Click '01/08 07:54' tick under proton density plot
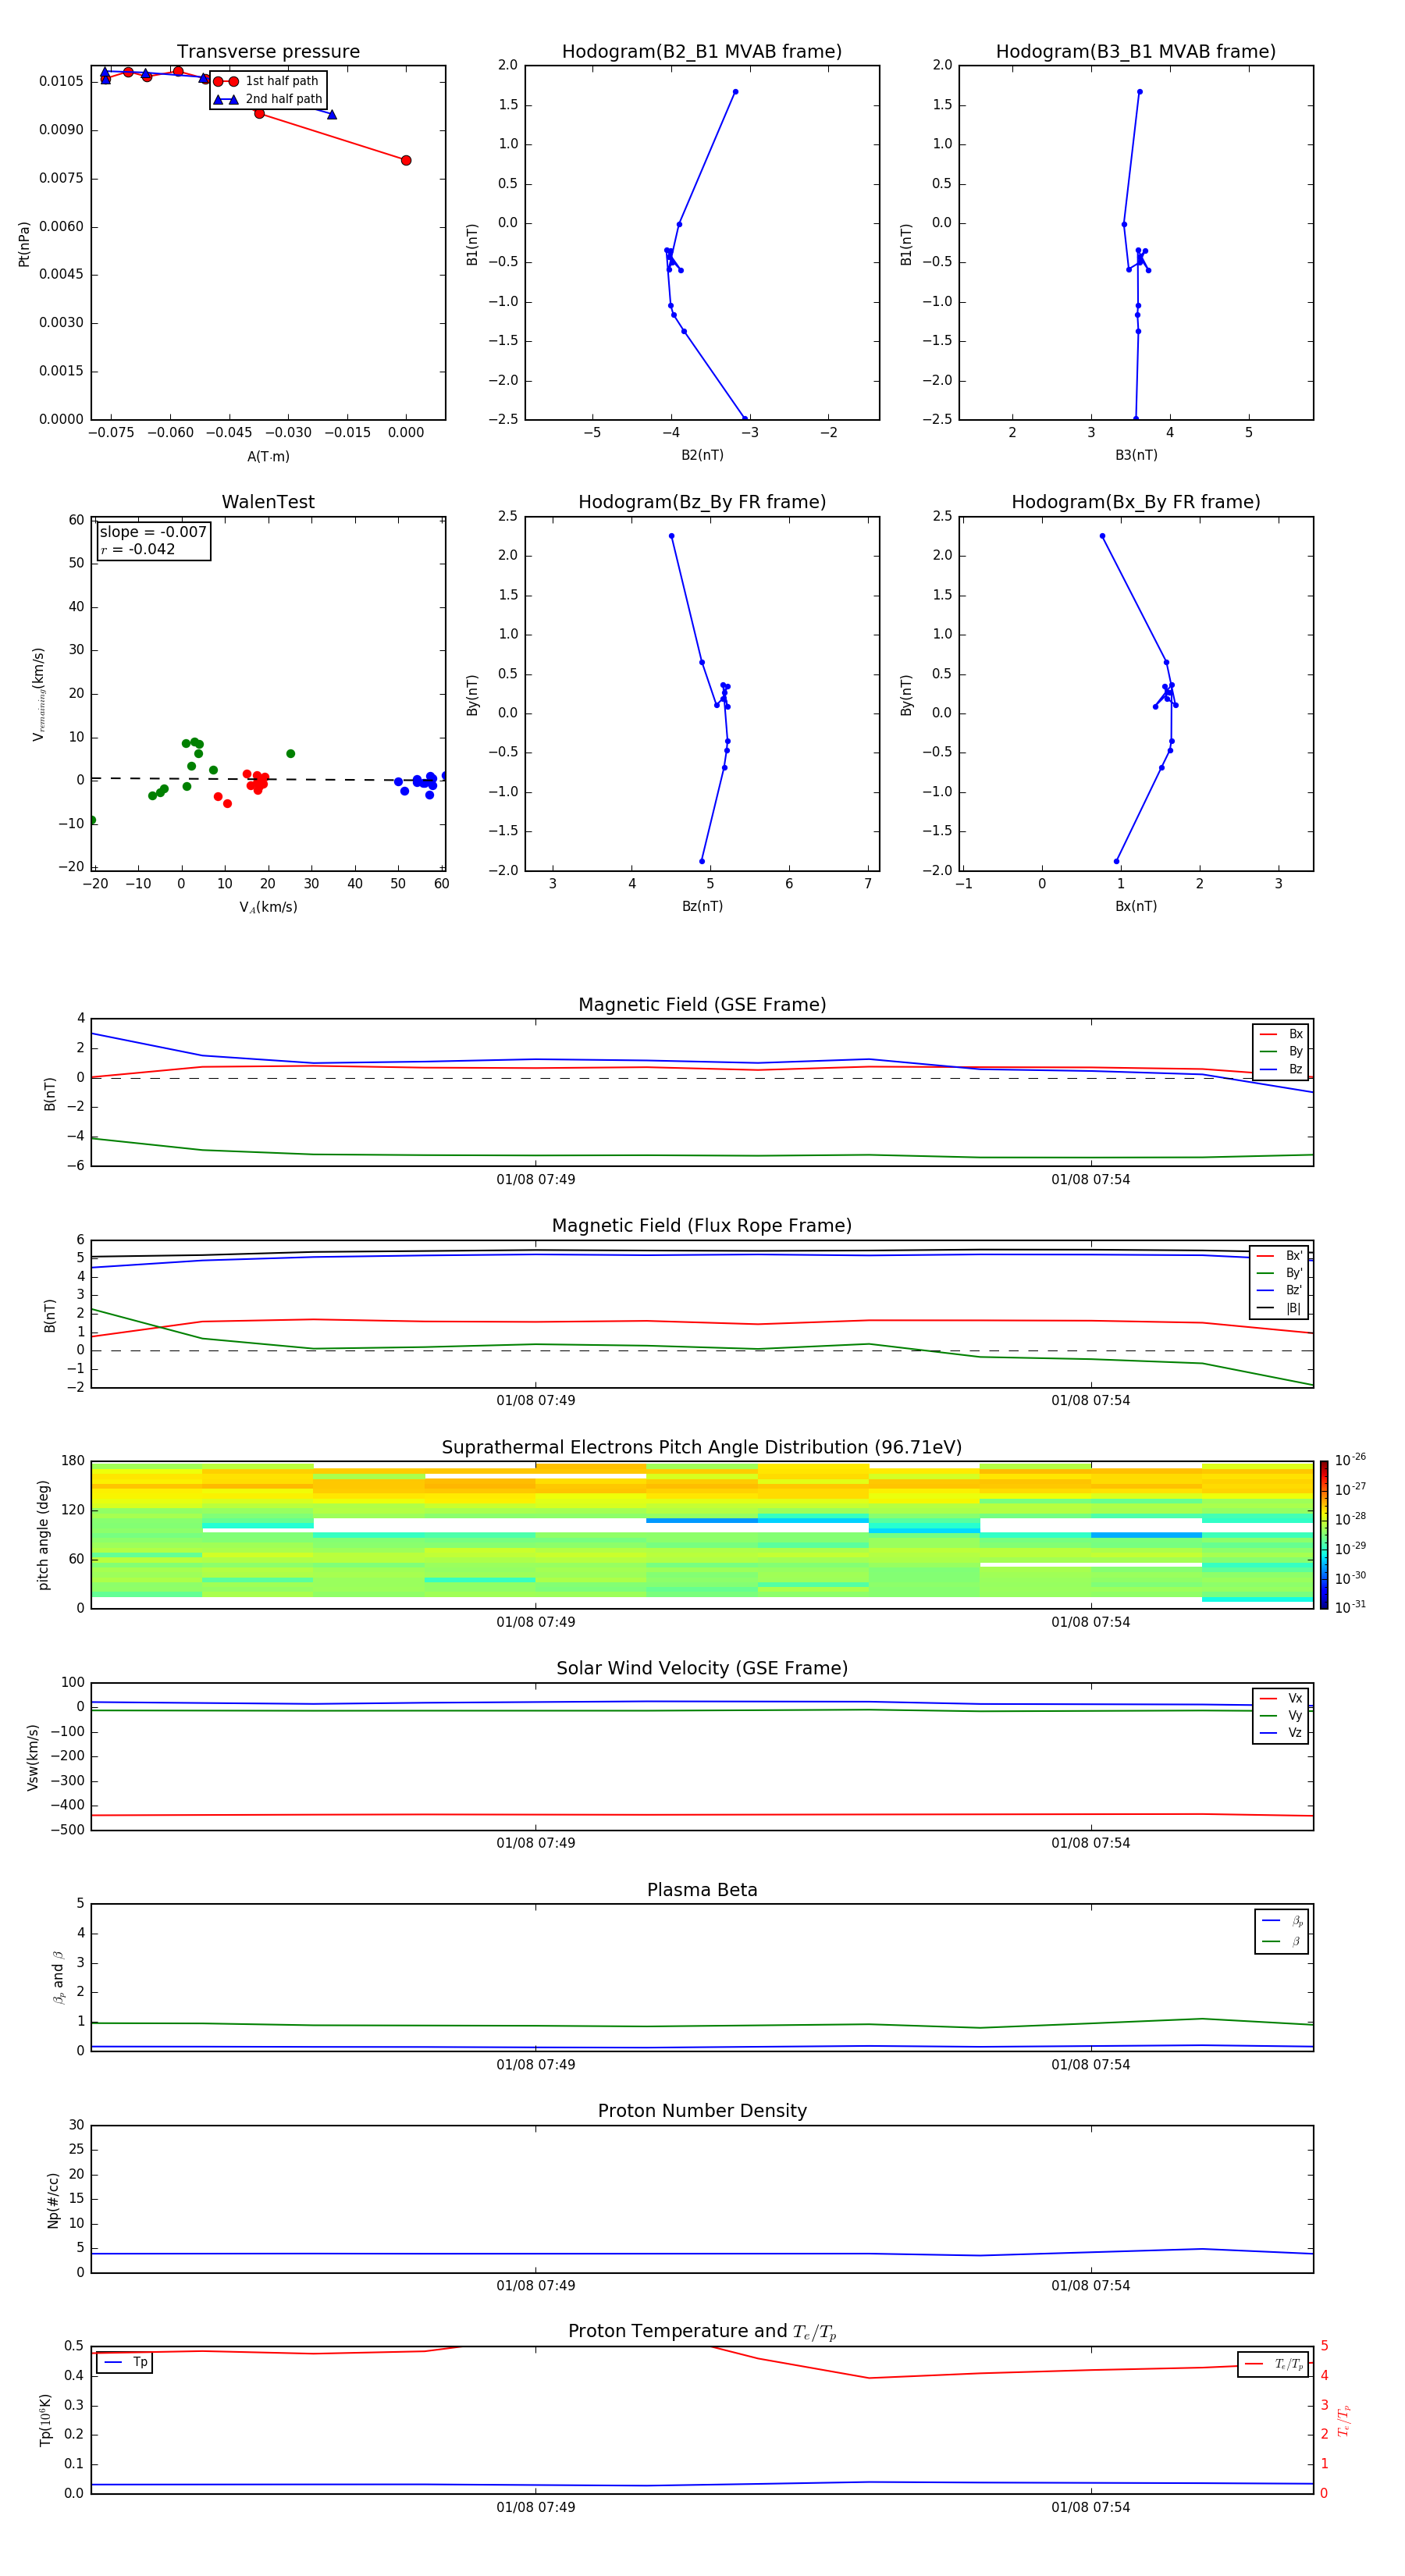This screenshot has width=1405, height=2576. click(1090, 2285)
